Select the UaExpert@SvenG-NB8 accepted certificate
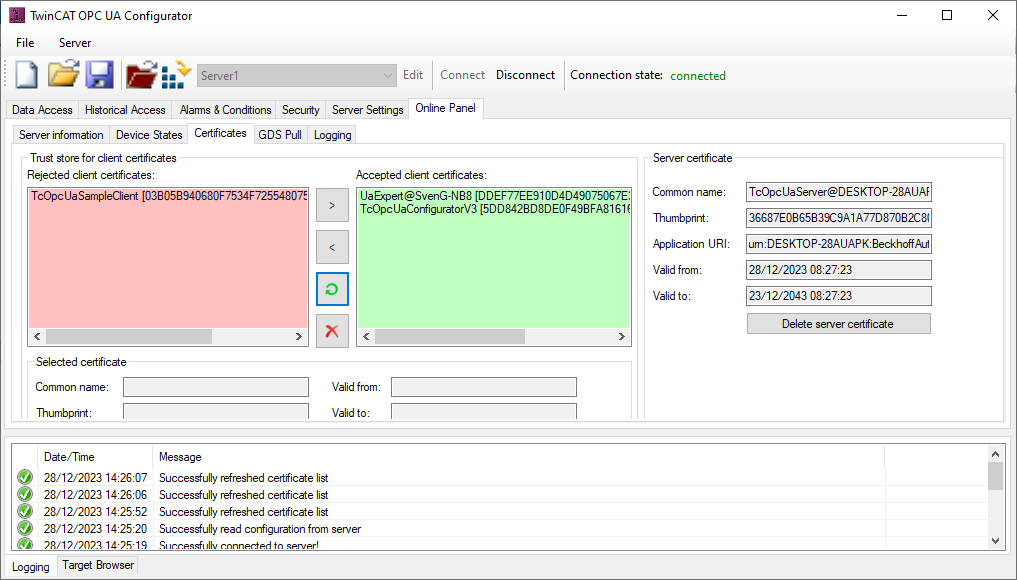Image resolution: width=1017 pixels, height=580 pixels. [494, 196]
